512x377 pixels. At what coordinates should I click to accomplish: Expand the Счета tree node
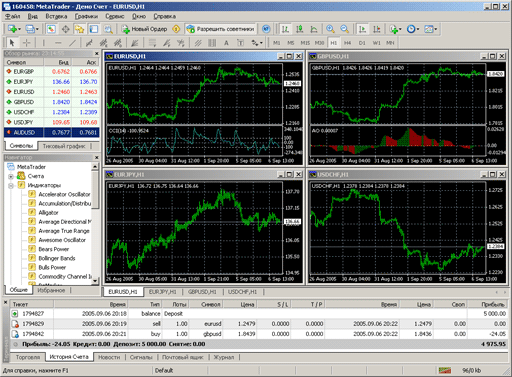coord(11,176)
